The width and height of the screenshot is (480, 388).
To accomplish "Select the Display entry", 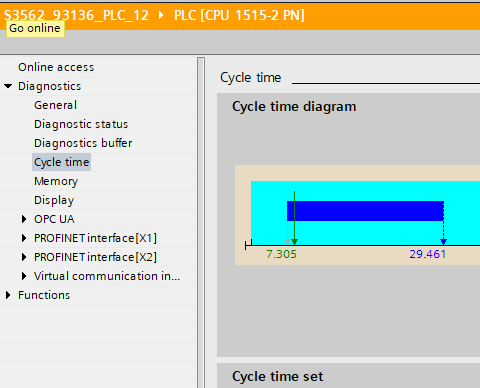I will (54, 200).
